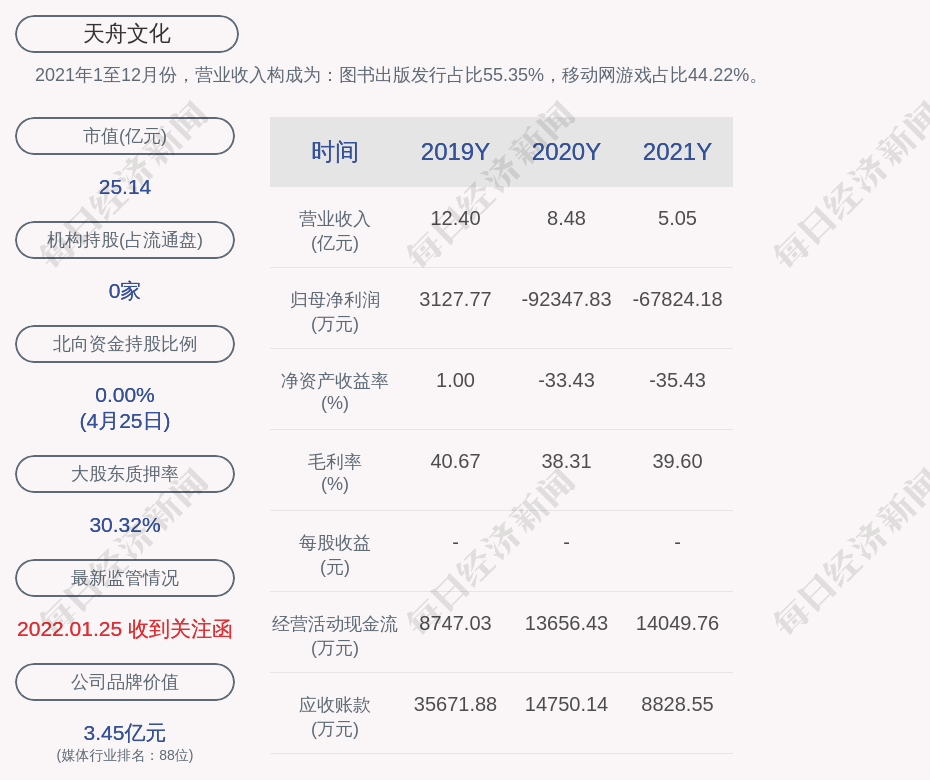Select net profit value -67824.18
Image resolution: width=930 pixels, height=780 pixels.
tap(677, 299)
